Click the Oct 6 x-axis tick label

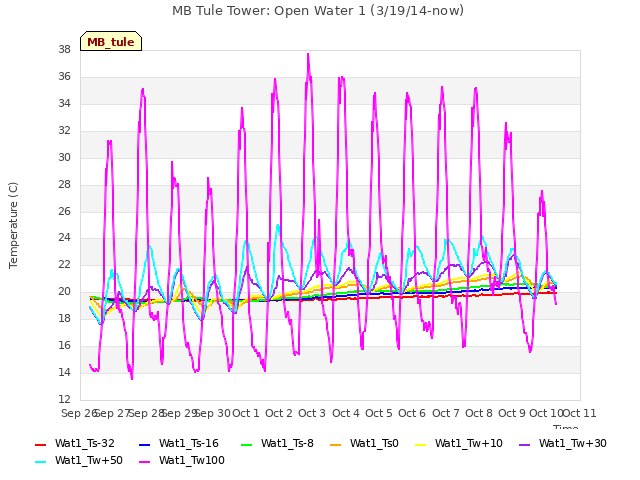click(x=412, y=413)
